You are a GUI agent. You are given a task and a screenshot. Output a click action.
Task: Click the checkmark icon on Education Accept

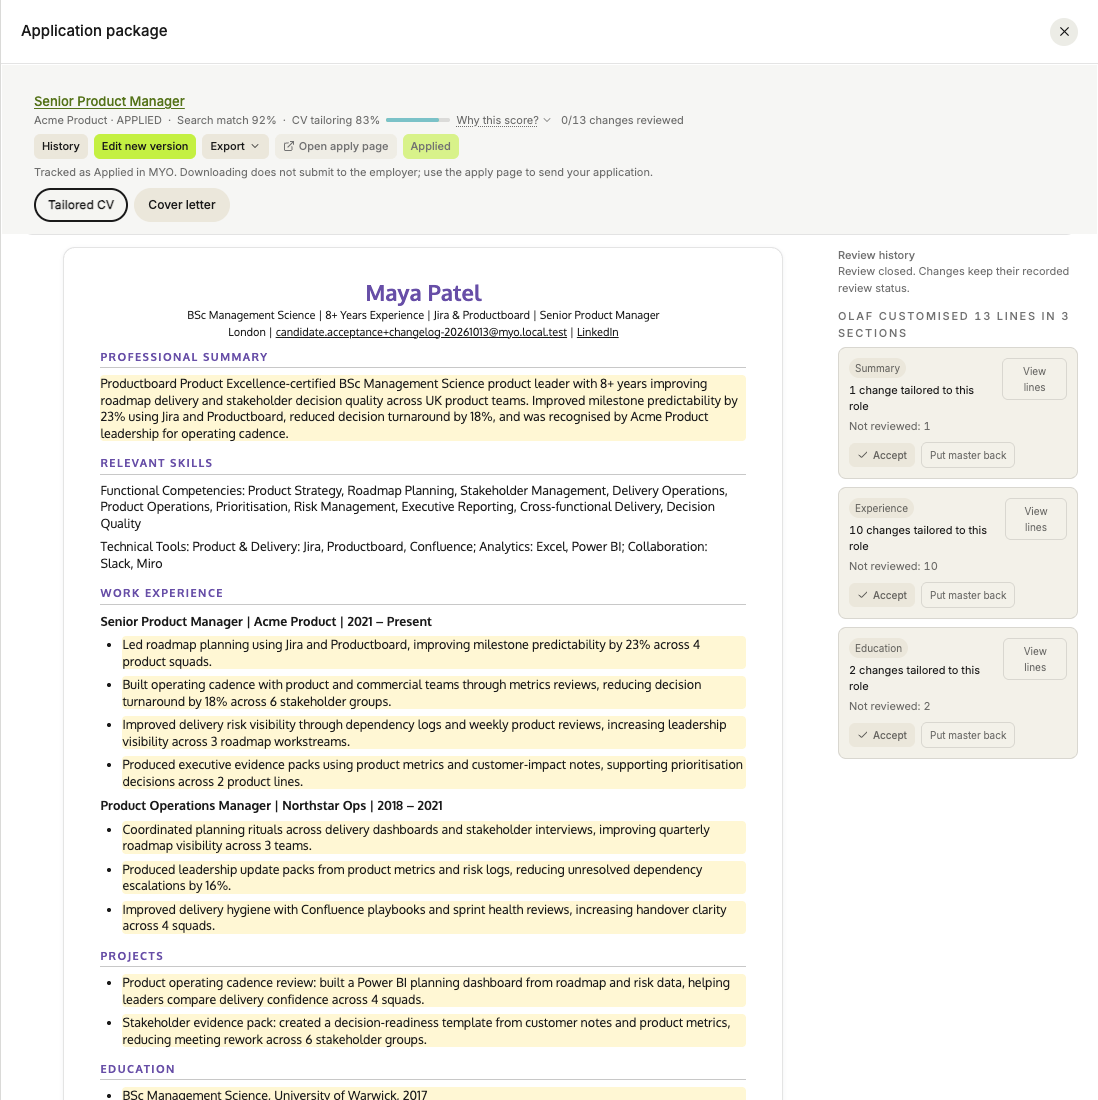tap(863, 735)
